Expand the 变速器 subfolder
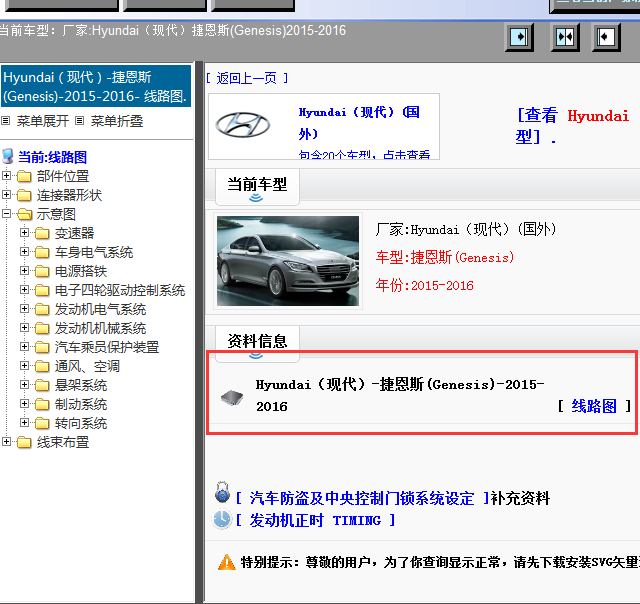The image size is (640, 604). coord(24,232)
